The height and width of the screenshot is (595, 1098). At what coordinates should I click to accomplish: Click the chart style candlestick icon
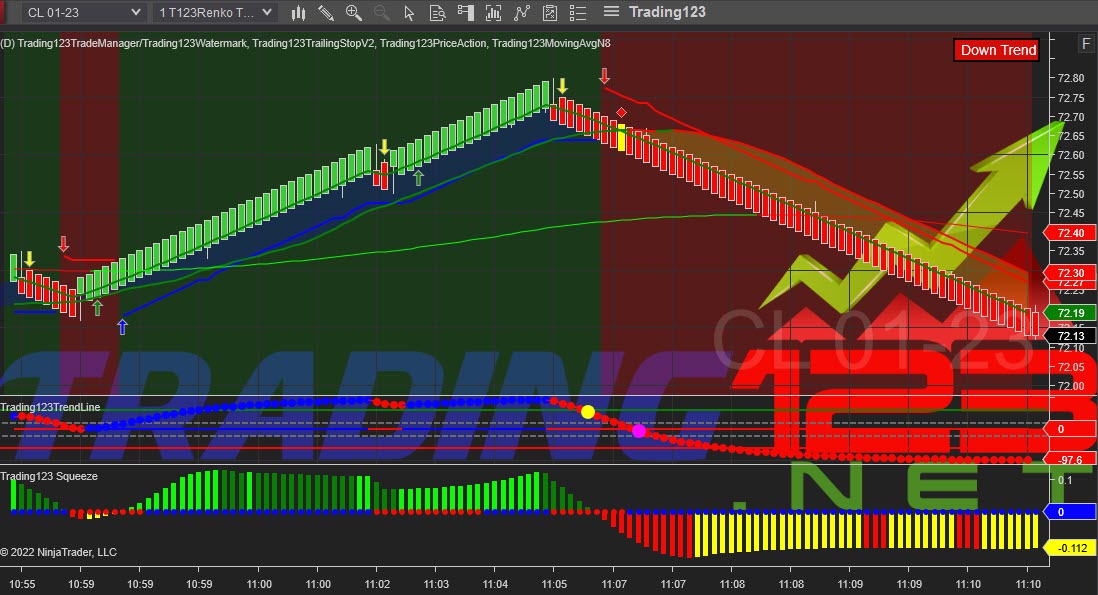pyautogui.click(x=298, y=12)
